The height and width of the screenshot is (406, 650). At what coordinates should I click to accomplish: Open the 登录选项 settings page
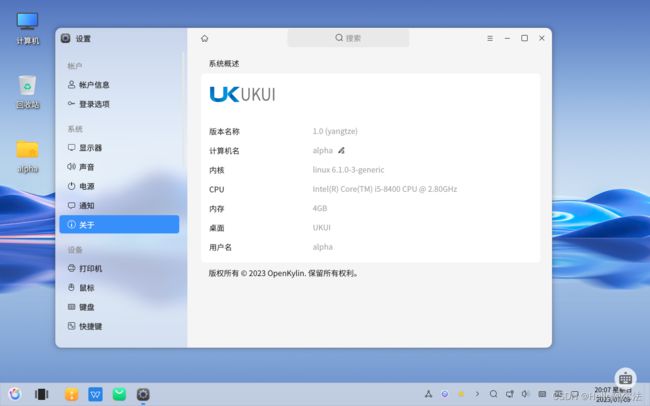click(119, 104)
